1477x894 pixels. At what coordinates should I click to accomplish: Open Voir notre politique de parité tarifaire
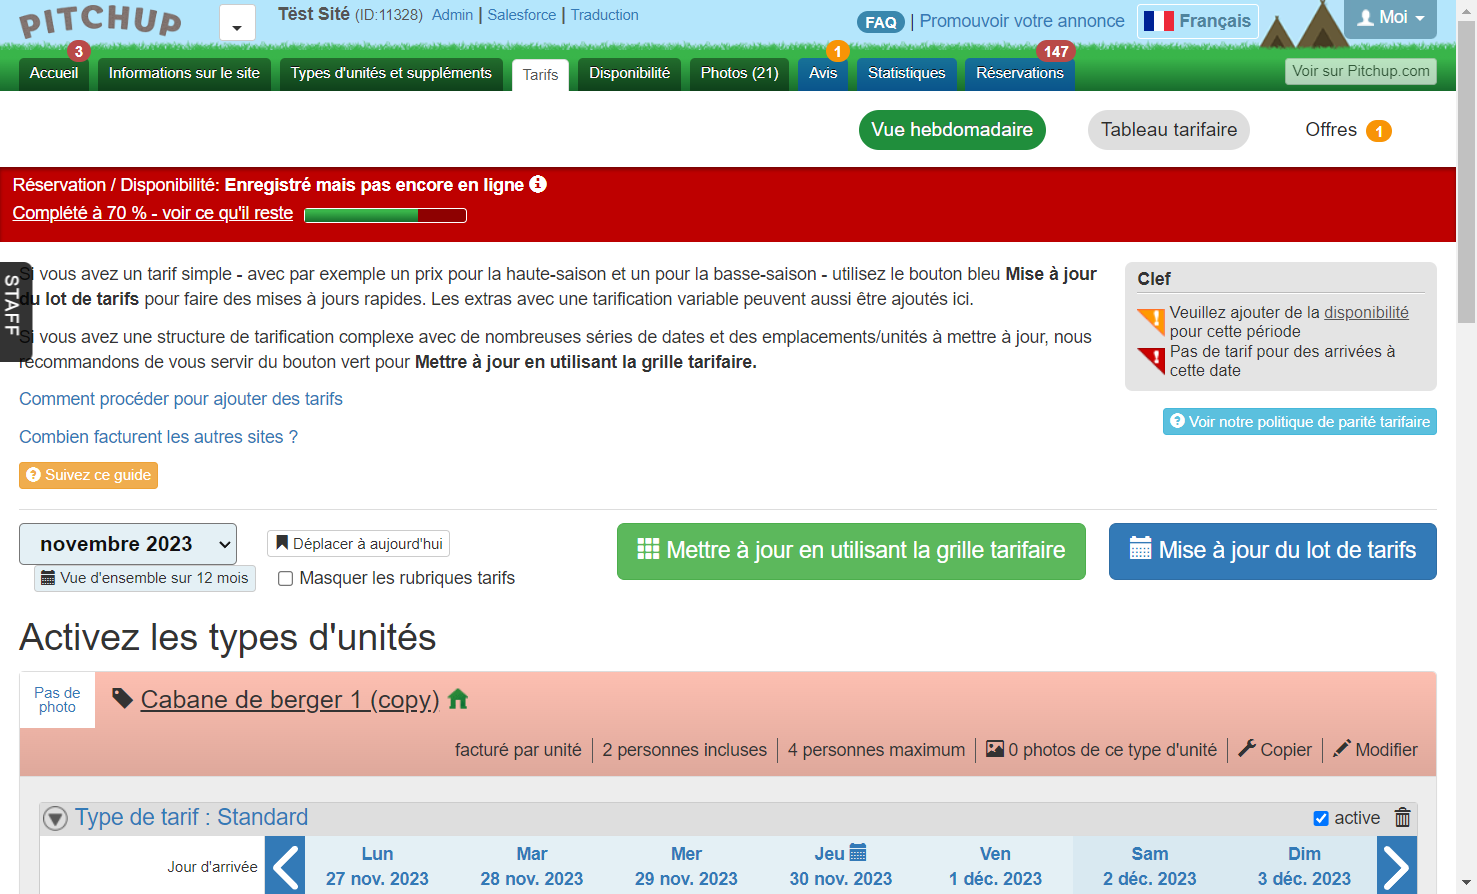pyautogui.click(x=1300, y=422)
